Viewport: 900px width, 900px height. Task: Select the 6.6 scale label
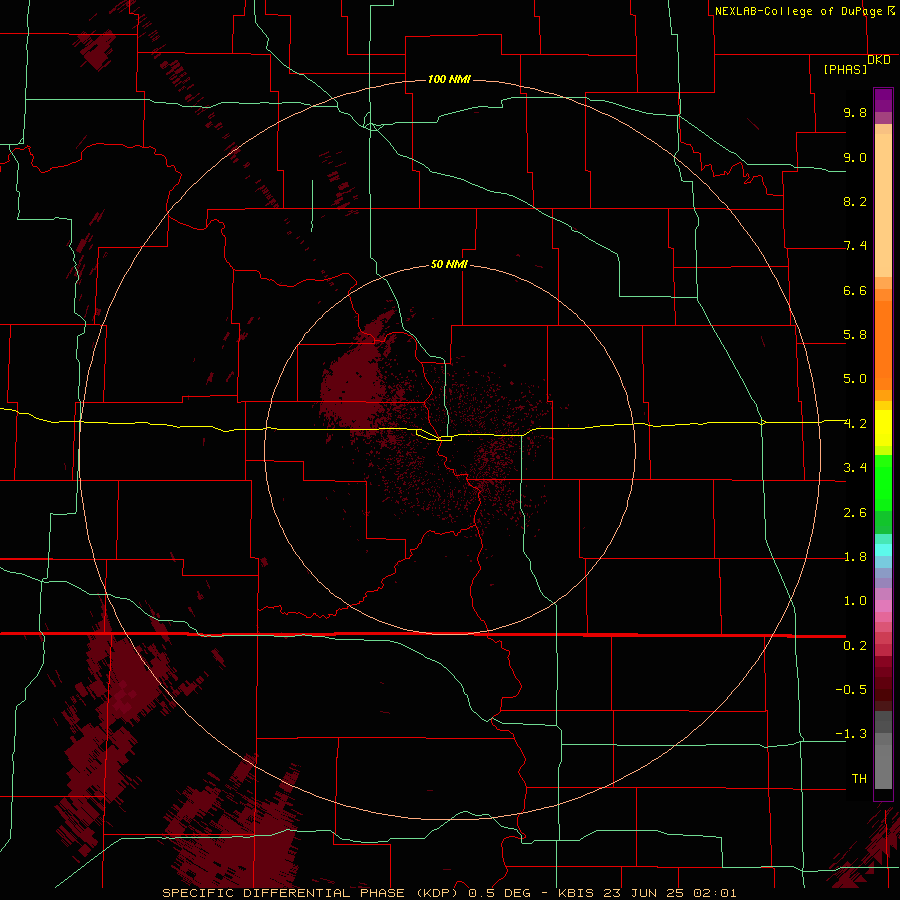pos(855,290)
